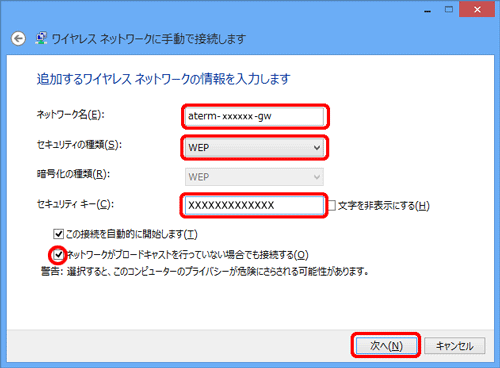Click the heading 追加するワイヤレス ネットワークの情報を入力します
This screenshot has height=368, width=500.
pyautogui.click(x=163, y=79)
